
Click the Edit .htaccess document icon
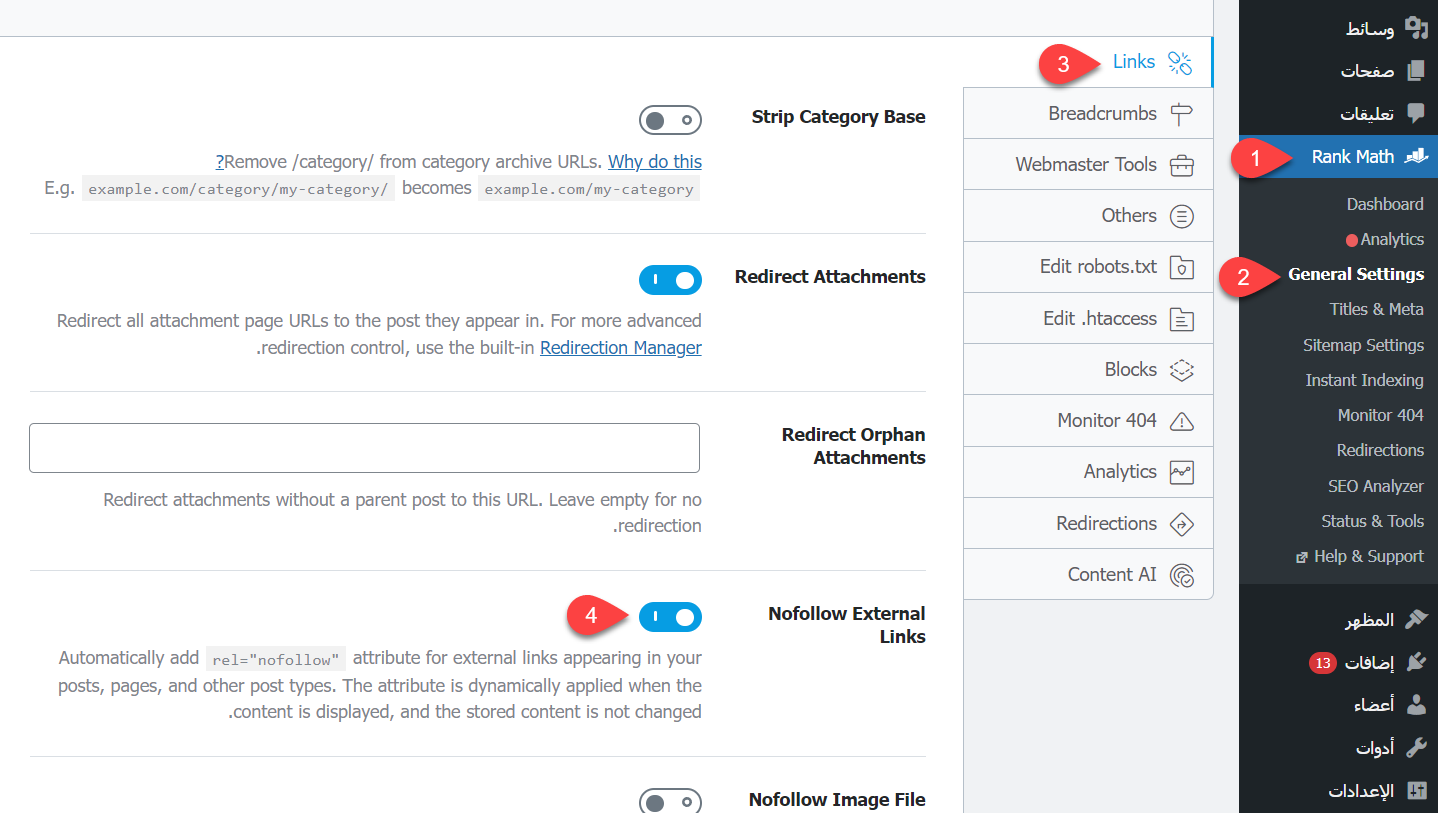(x=1181, y=319)
